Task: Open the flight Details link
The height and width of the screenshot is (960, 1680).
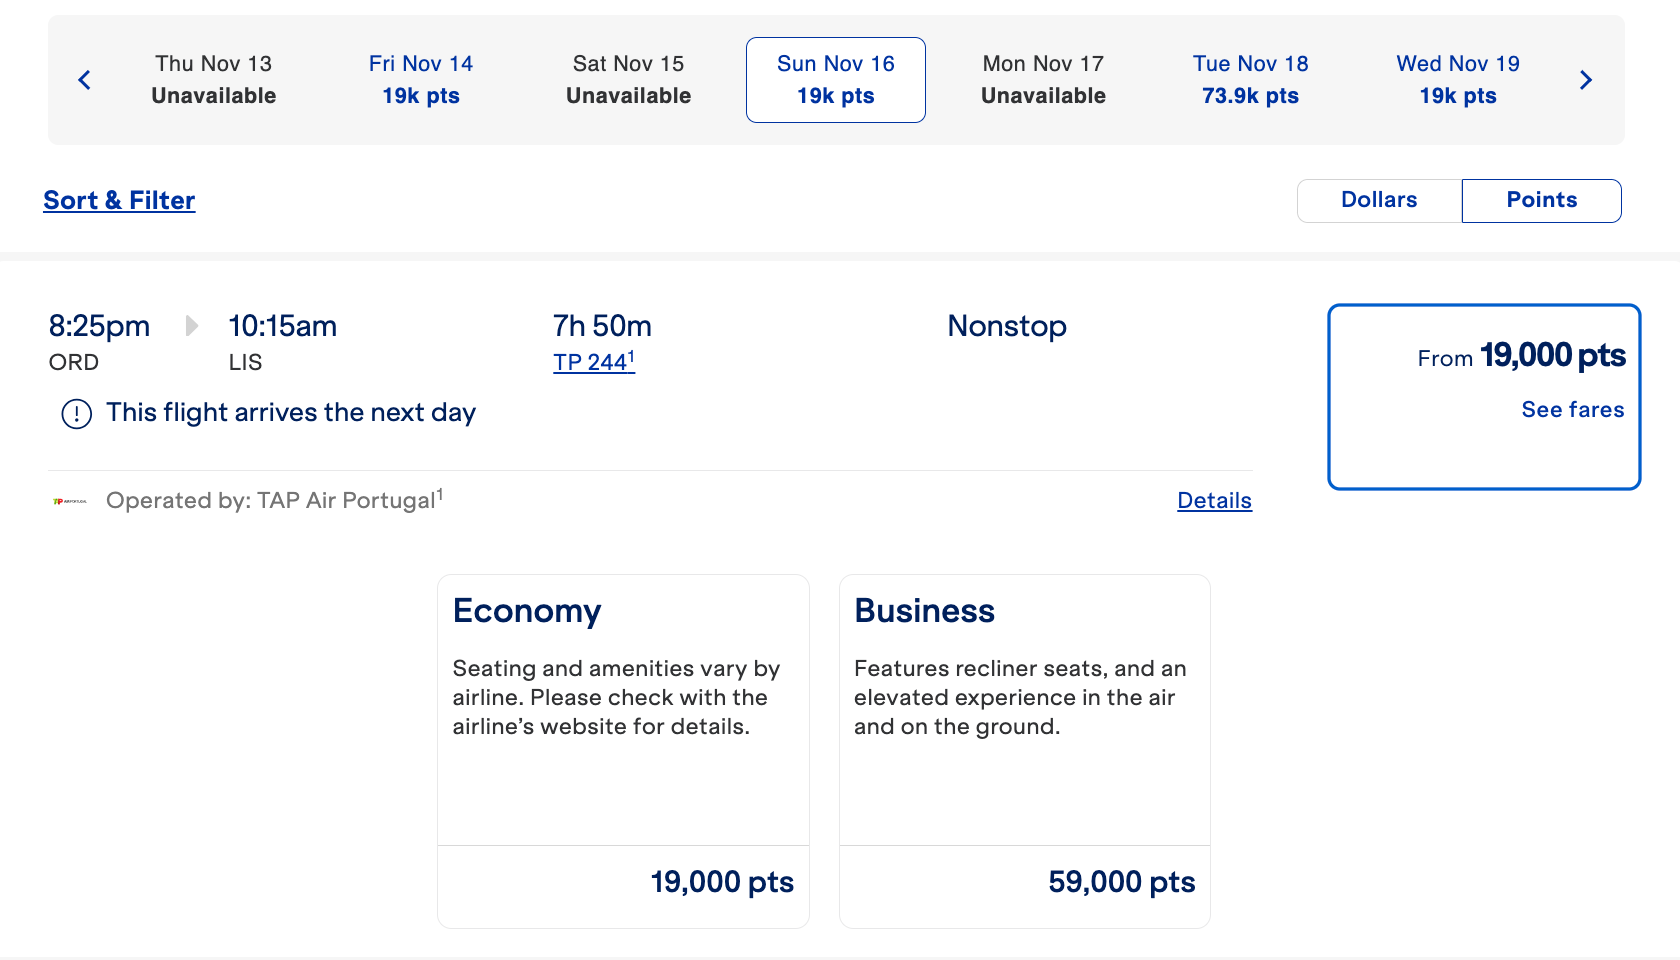Action: (1214, 501)
